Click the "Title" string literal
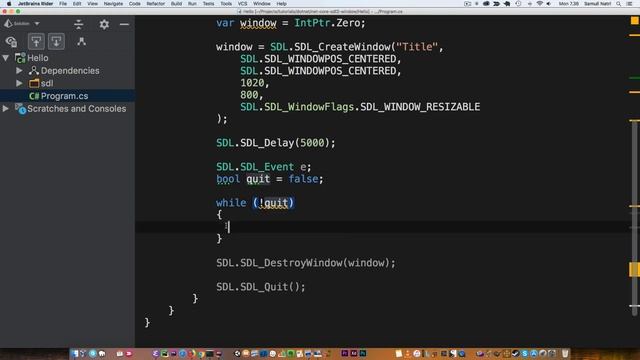The width and height of the screenshot is (640, 360). tap(417, 47)
